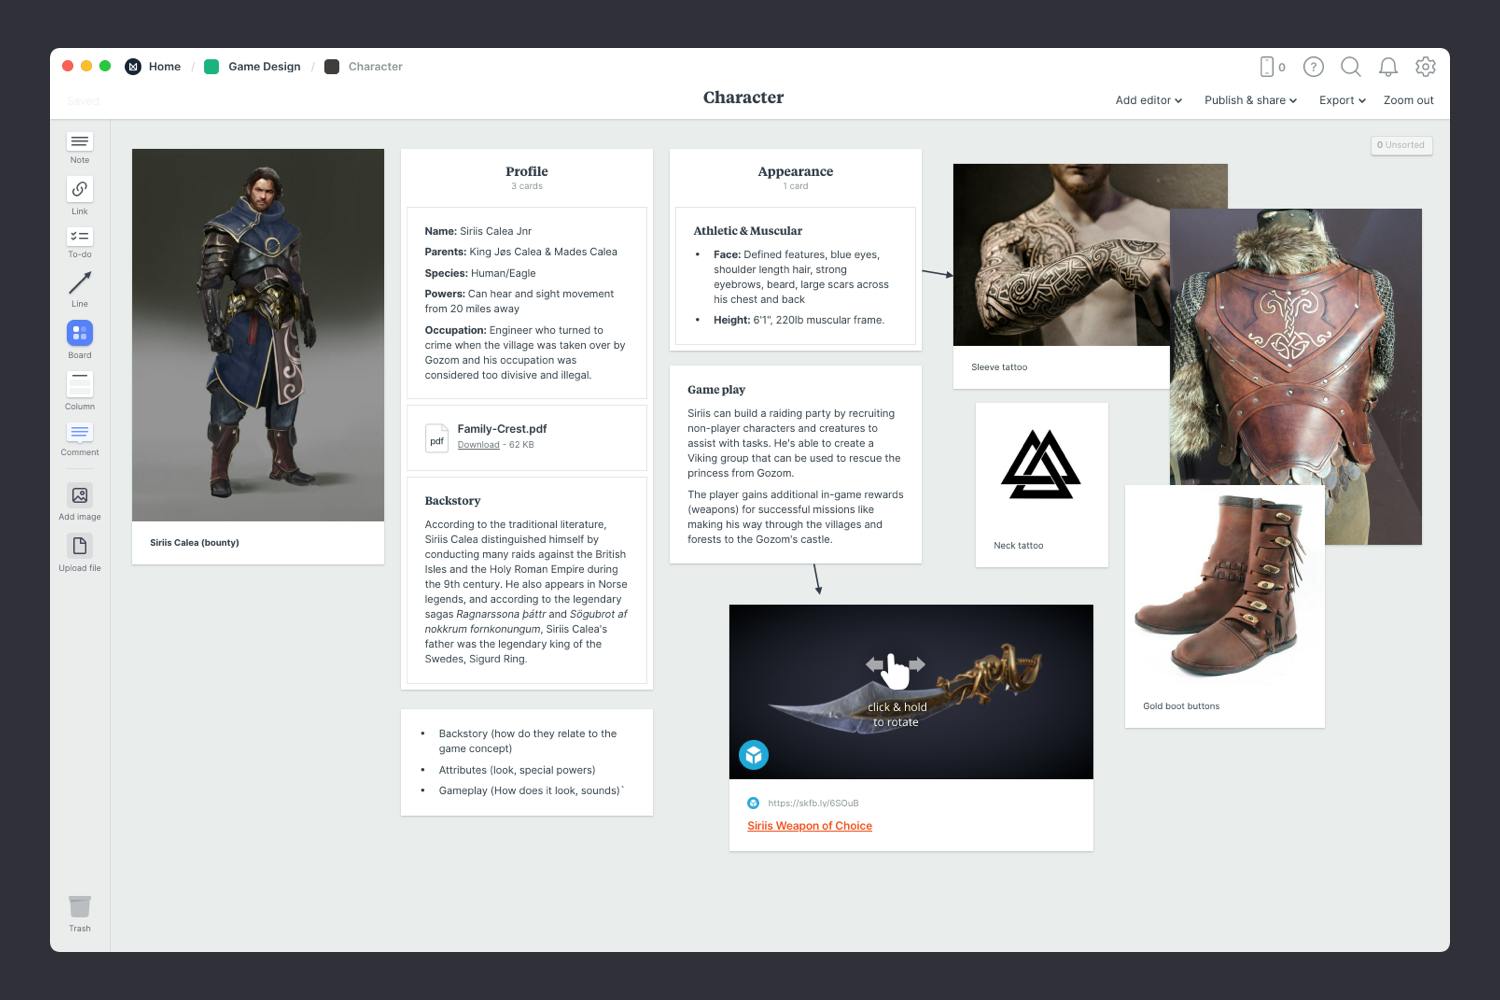The width and height of the screenshot is (1500, 1000).
Task: Click the Height: 6'1", 220lb bullet
Action: click(799, 320)
